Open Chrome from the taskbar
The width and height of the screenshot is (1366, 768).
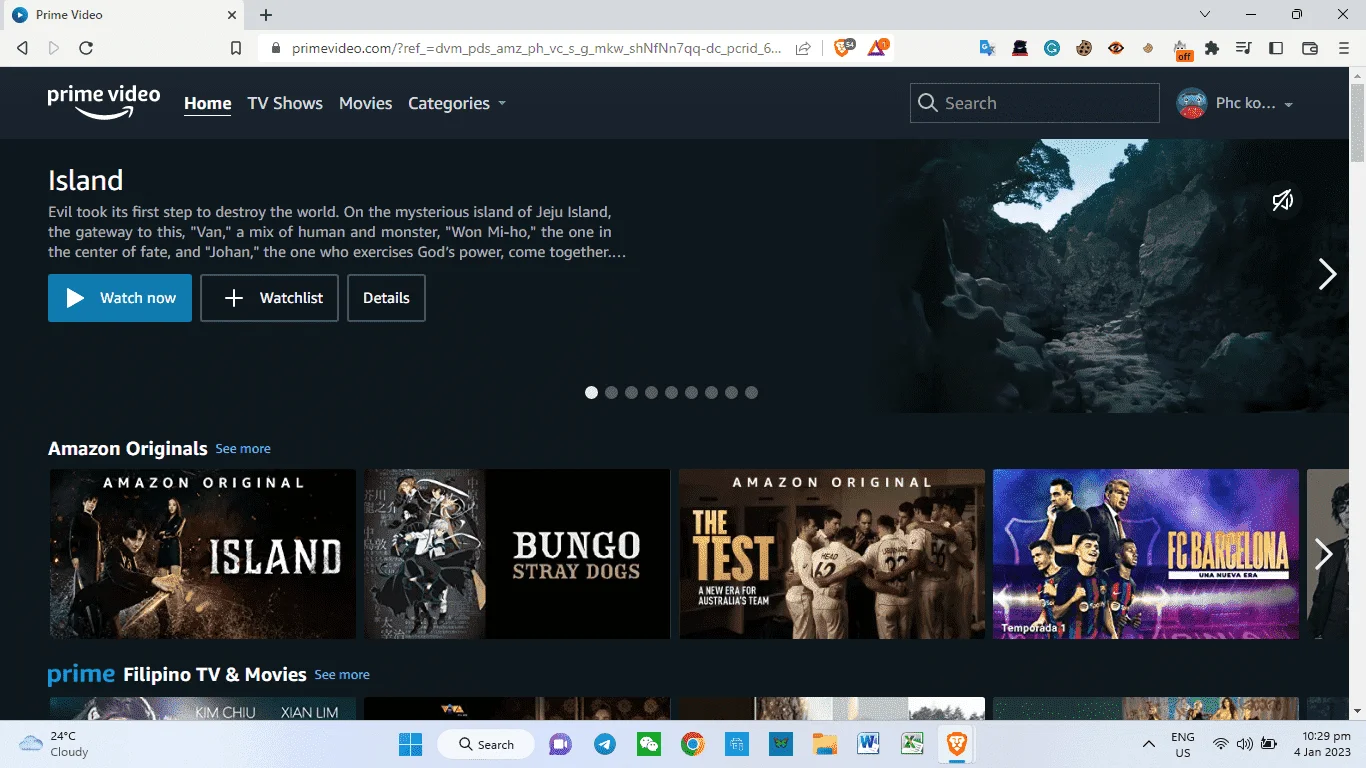point(692,744)
